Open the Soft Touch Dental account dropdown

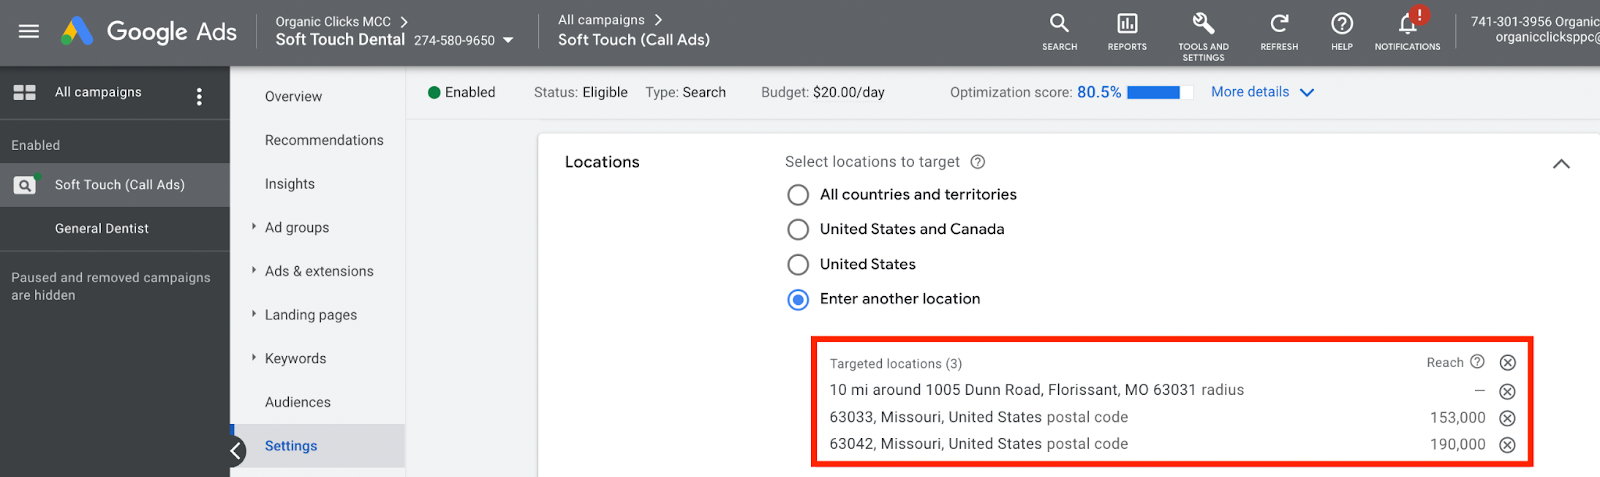(508, 40)
